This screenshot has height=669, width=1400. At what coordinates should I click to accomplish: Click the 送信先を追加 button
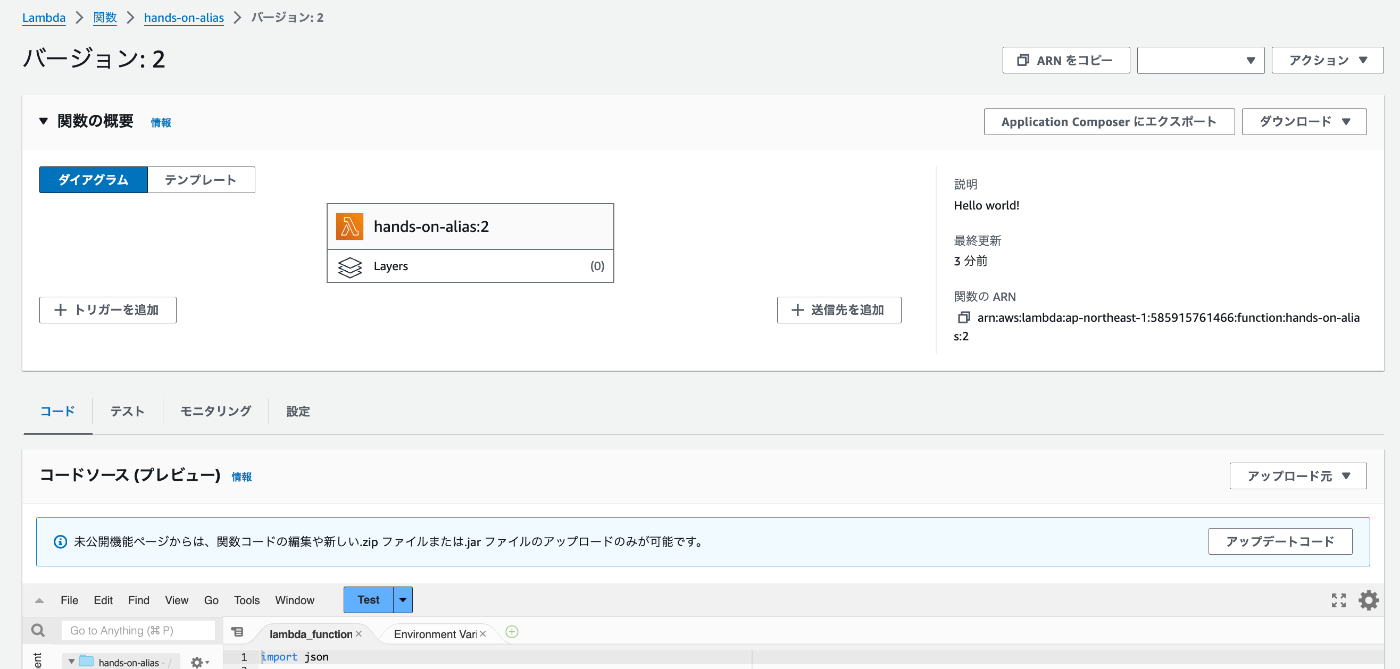click(x=839, y=310)
